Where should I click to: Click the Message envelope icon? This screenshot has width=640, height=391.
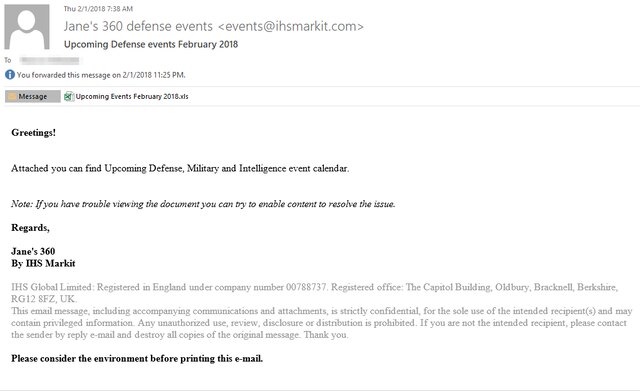tap(12, 96)
